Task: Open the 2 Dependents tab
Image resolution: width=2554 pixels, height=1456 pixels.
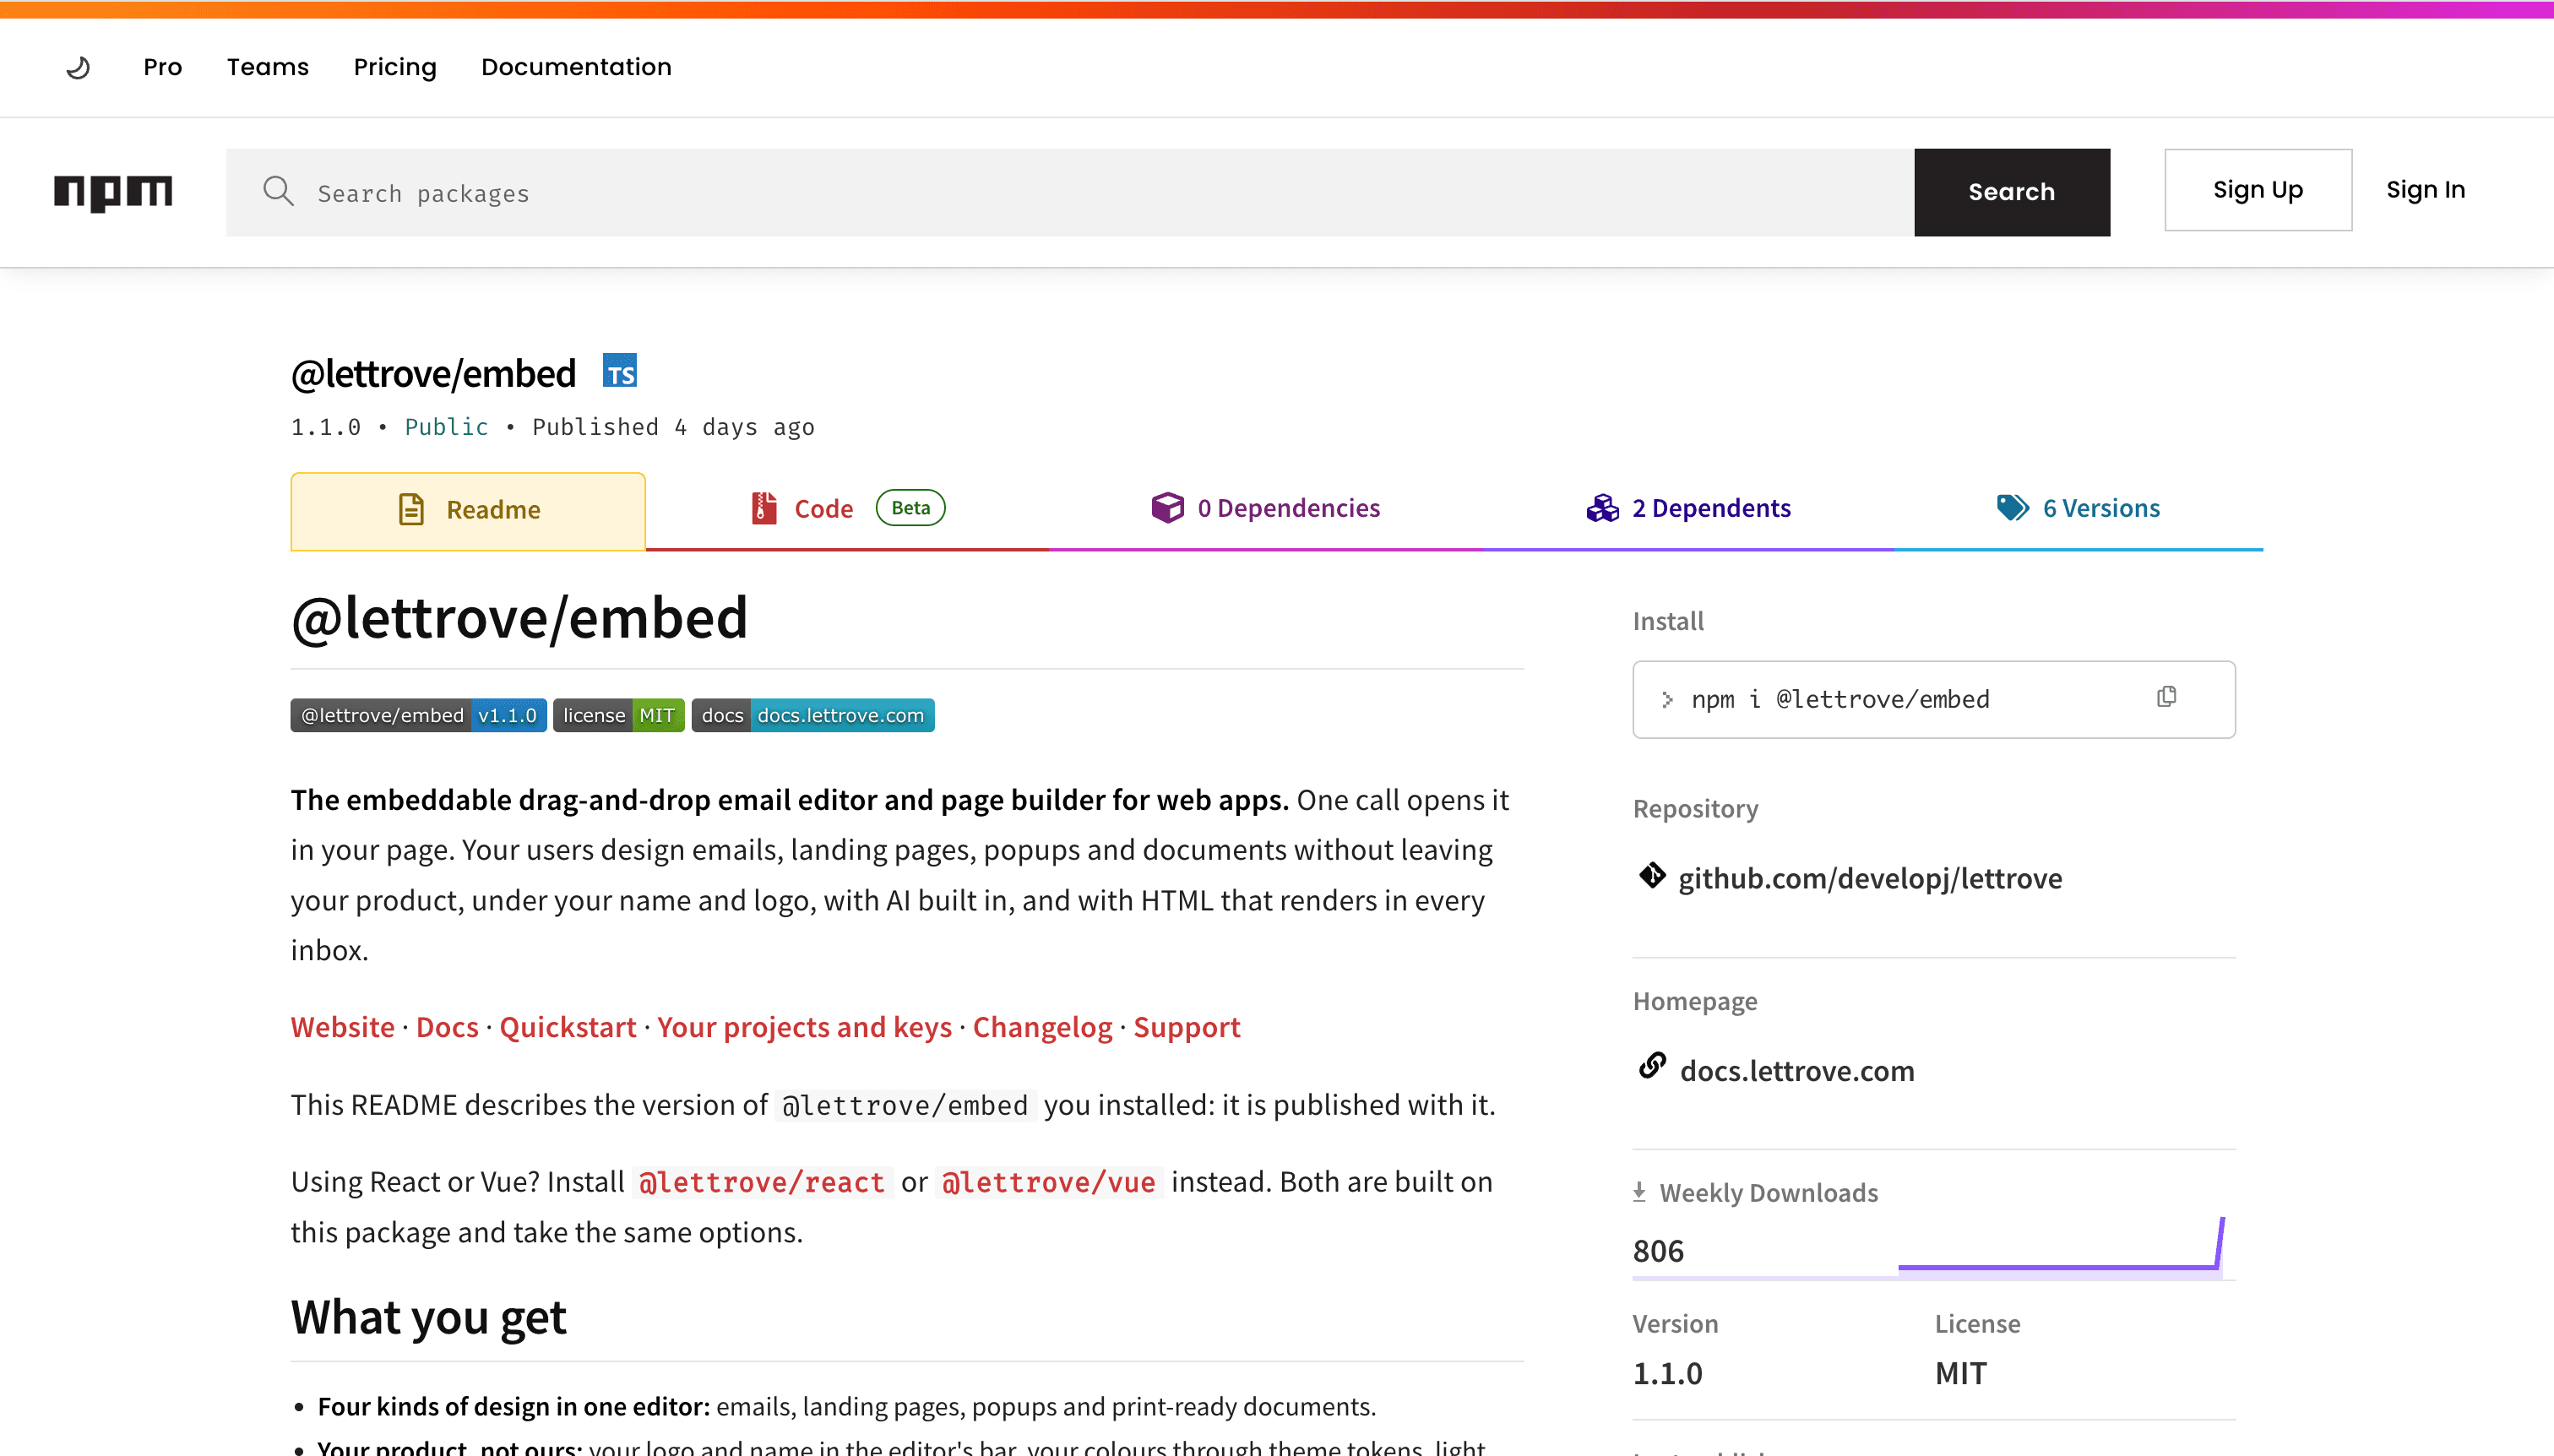Action: tap(1688, 508)
